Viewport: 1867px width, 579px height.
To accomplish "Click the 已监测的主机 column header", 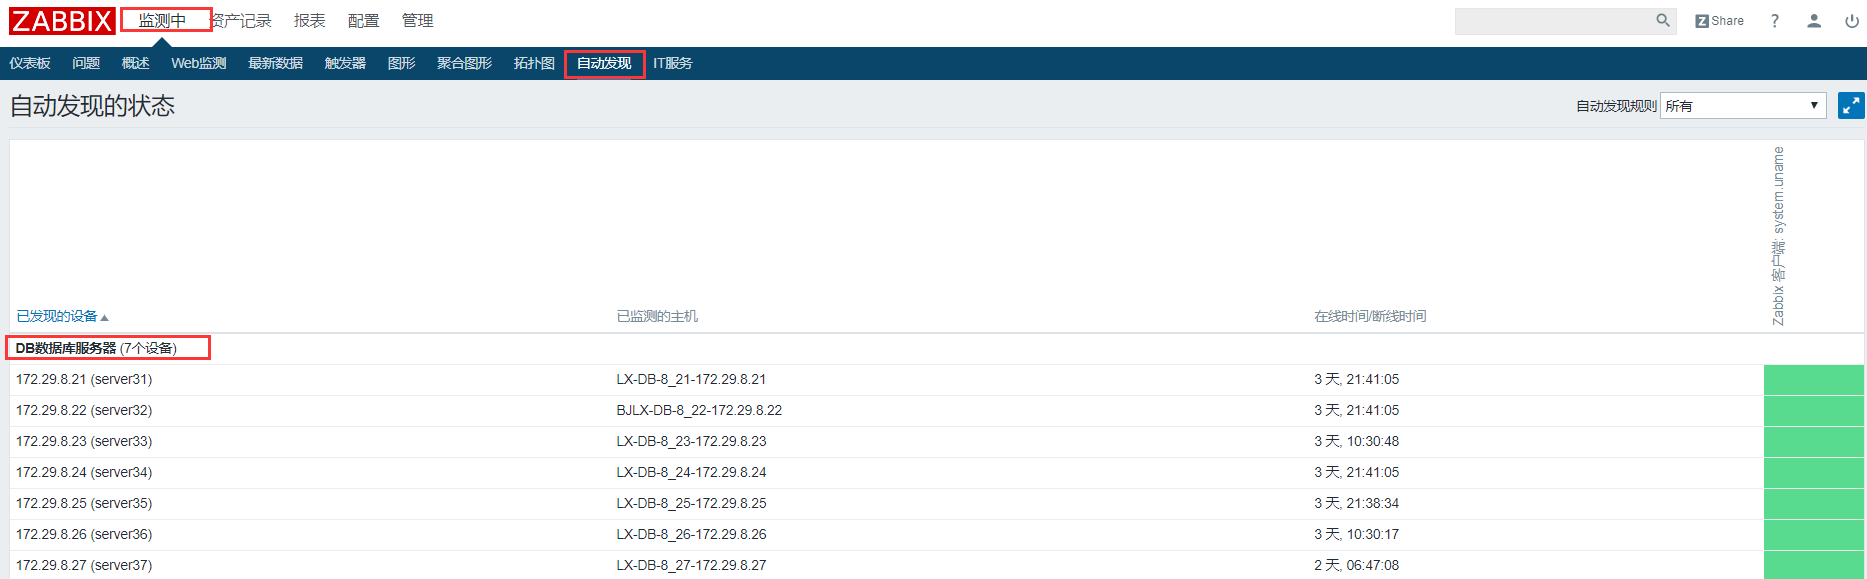I will tap(657, 316).
